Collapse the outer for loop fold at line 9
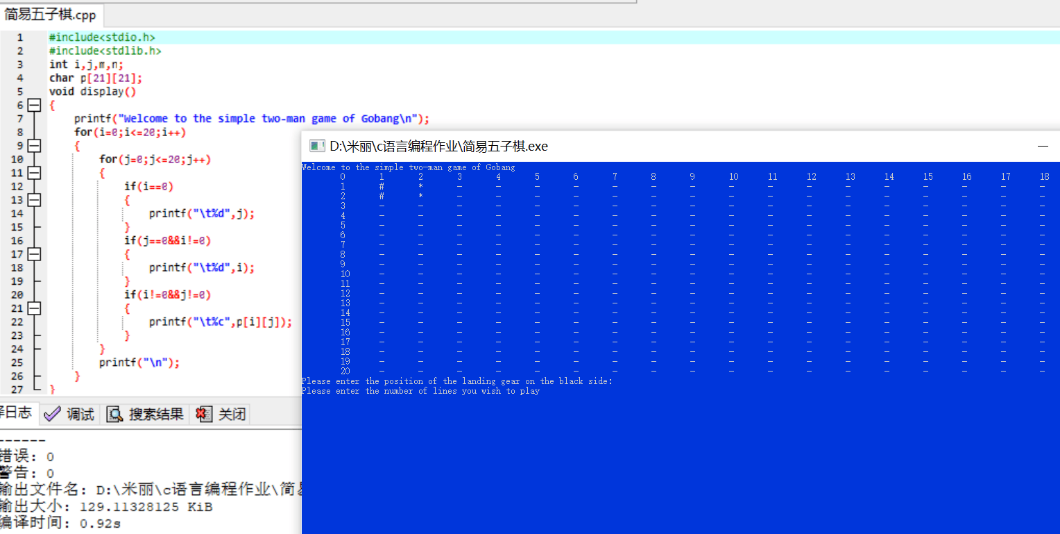 (34, 146)
